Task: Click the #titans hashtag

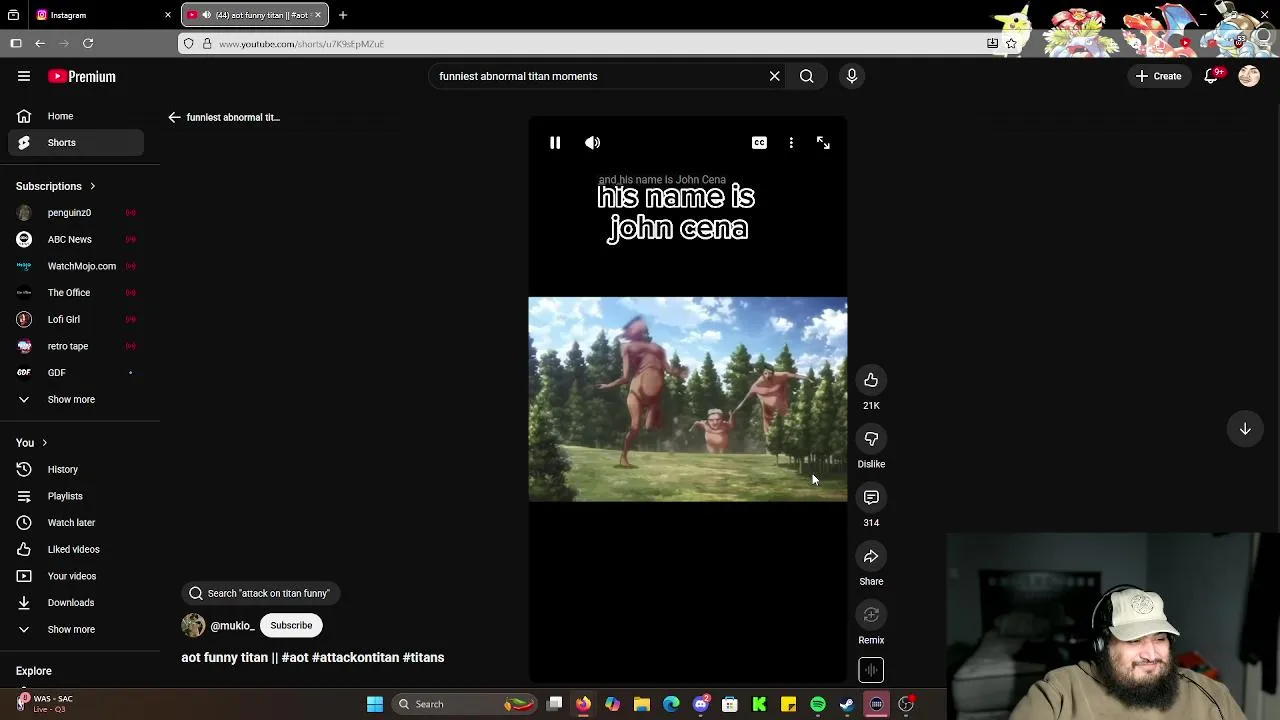Action: [x=423, y=658]
